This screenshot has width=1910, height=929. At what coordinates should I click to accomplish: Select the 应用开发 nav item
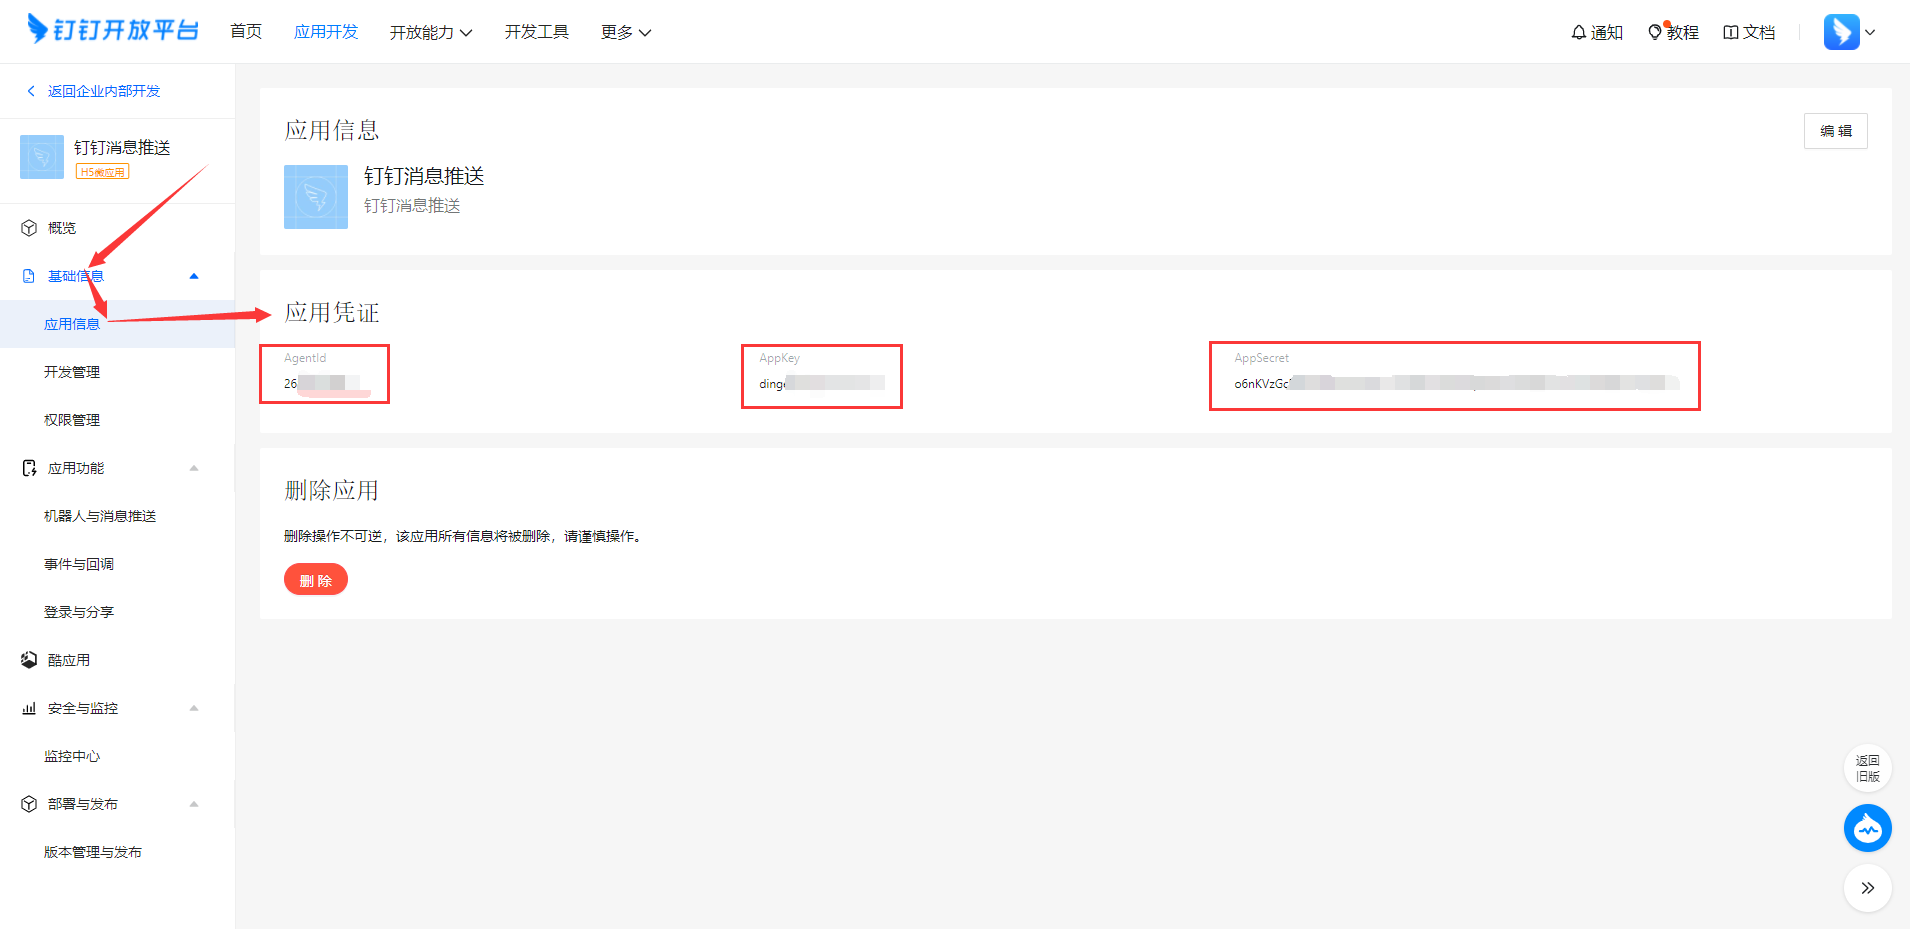coord(326,32)
